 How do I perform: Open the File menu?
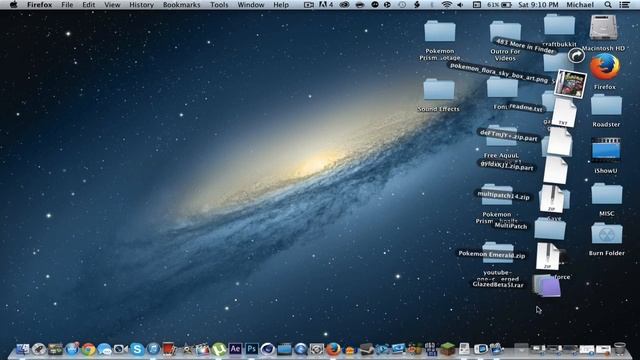[x=67, y=5]
